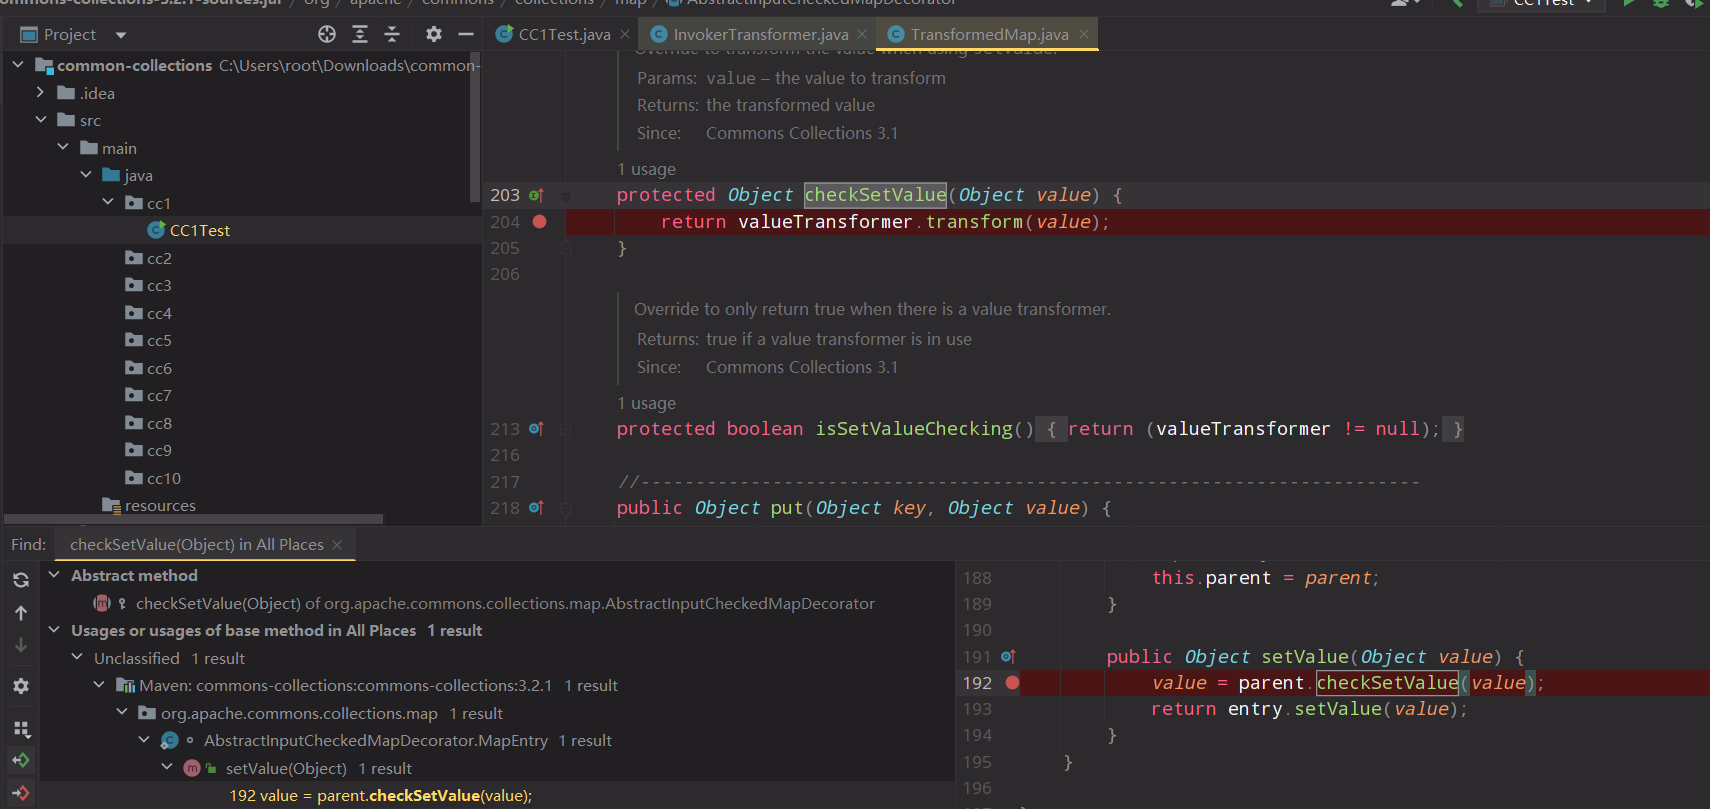
Task: Click the Expand All icon in Project panel
Action: [x=360, y=34]
